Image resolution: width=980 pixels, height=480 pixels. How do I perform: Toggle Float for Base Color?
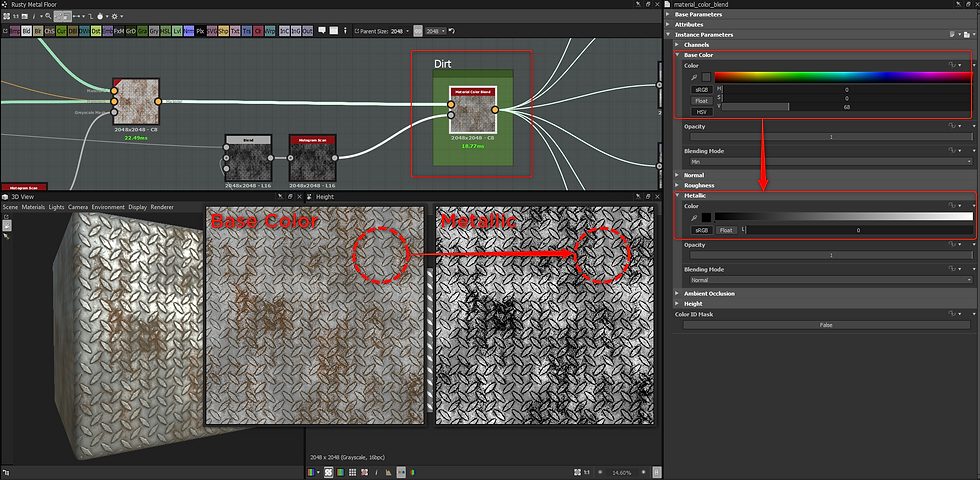point(702,101)
